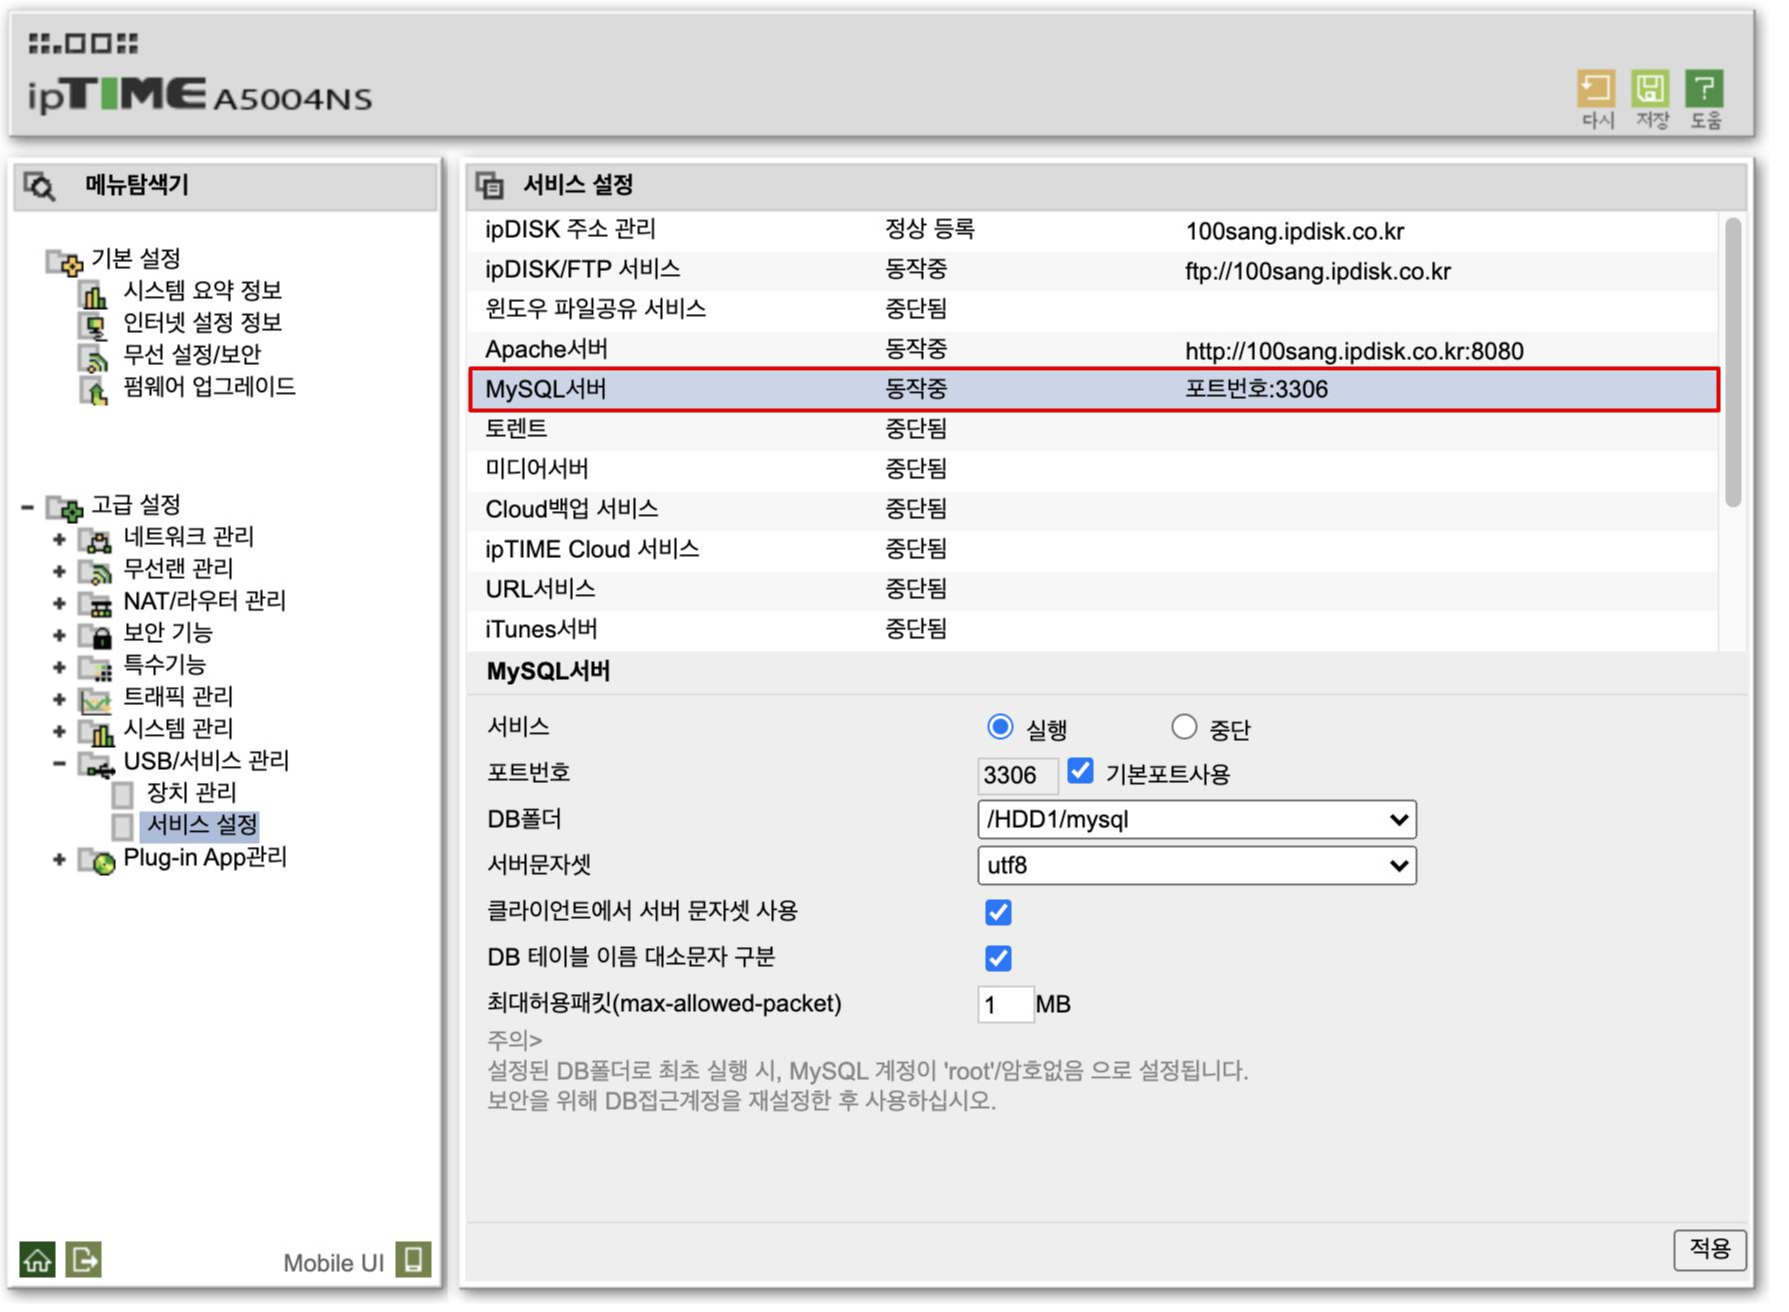1789x1312 pixels.
Task: Open 펌웨어 업그레이드 menu item
Action: (x=209, y=387)
